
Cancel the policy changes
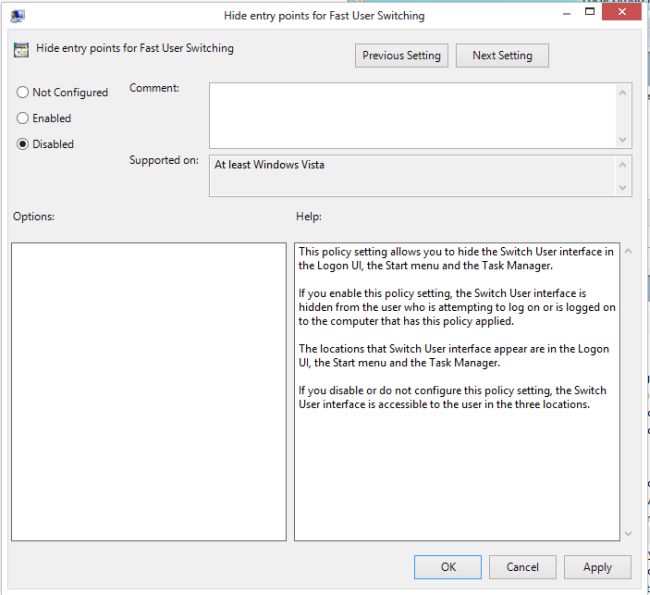coord(522,567)
